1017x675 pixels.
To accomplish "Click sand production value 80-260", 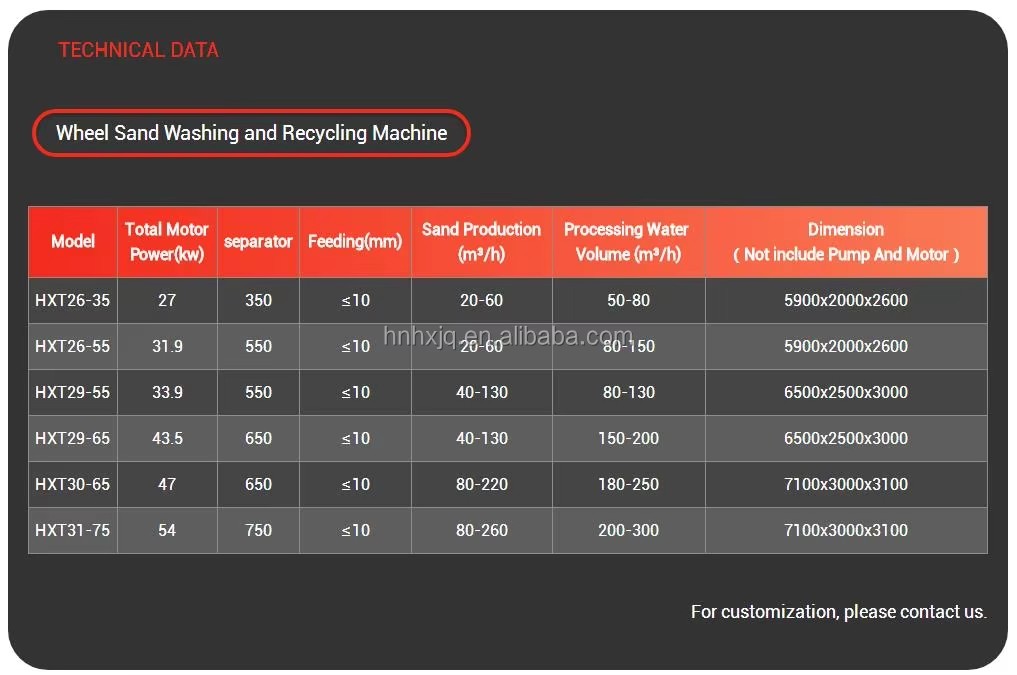I will (x=481, y=530).
